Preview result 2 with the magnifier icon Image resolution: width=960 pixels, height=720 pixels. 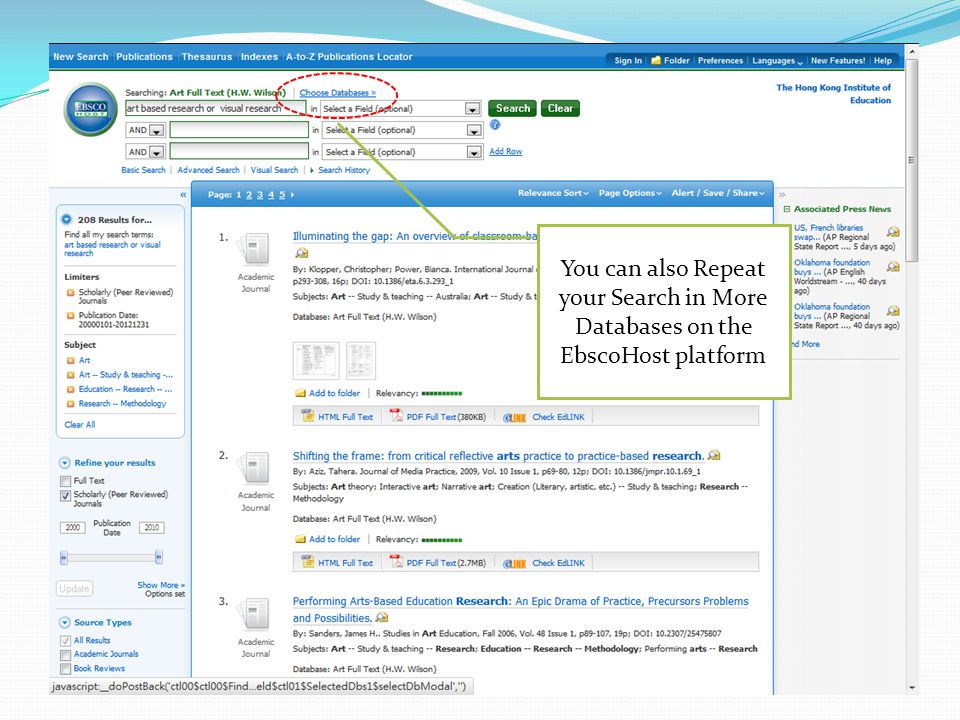714,455
